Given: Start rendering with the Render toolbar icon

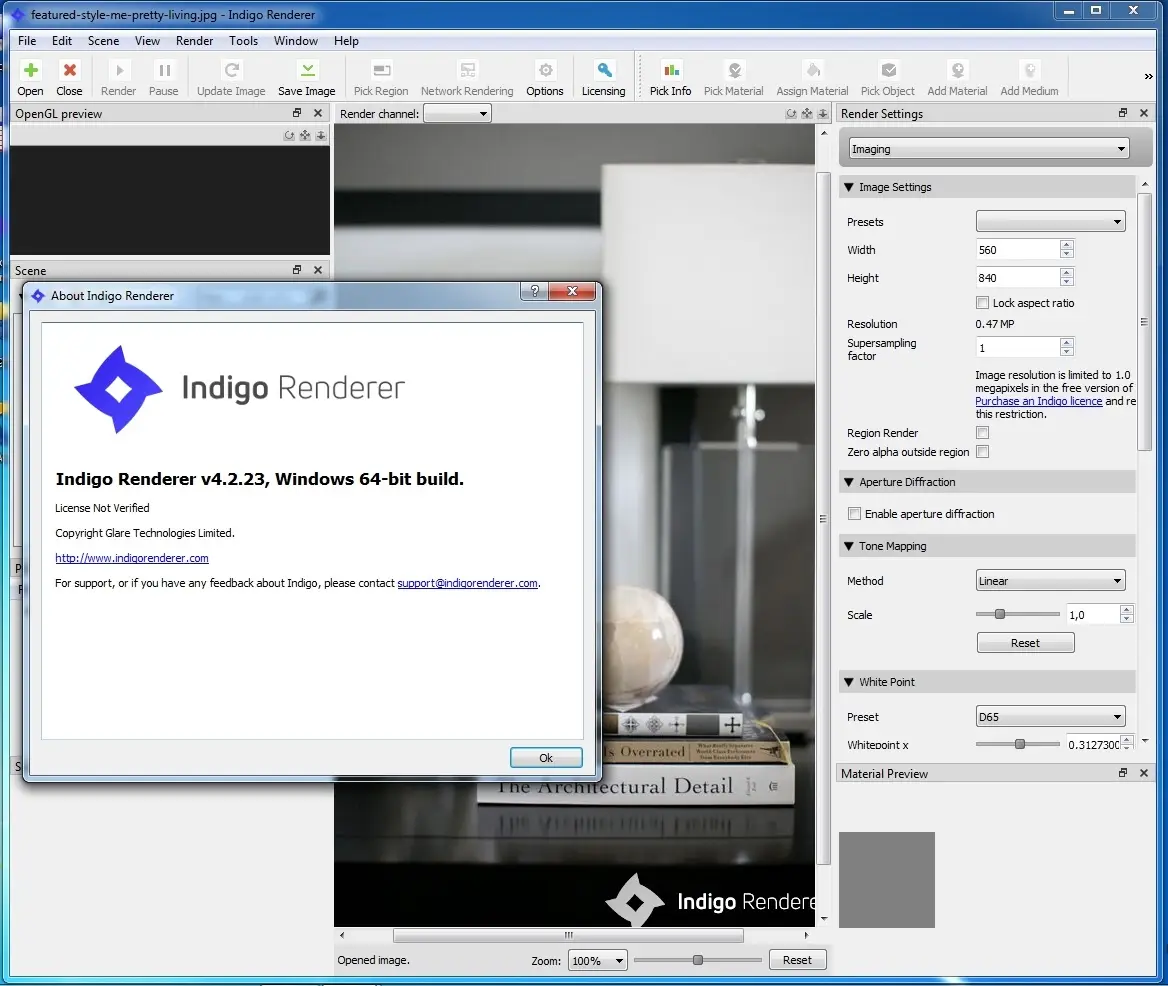Looking at the screenshot, I should 118,78.
